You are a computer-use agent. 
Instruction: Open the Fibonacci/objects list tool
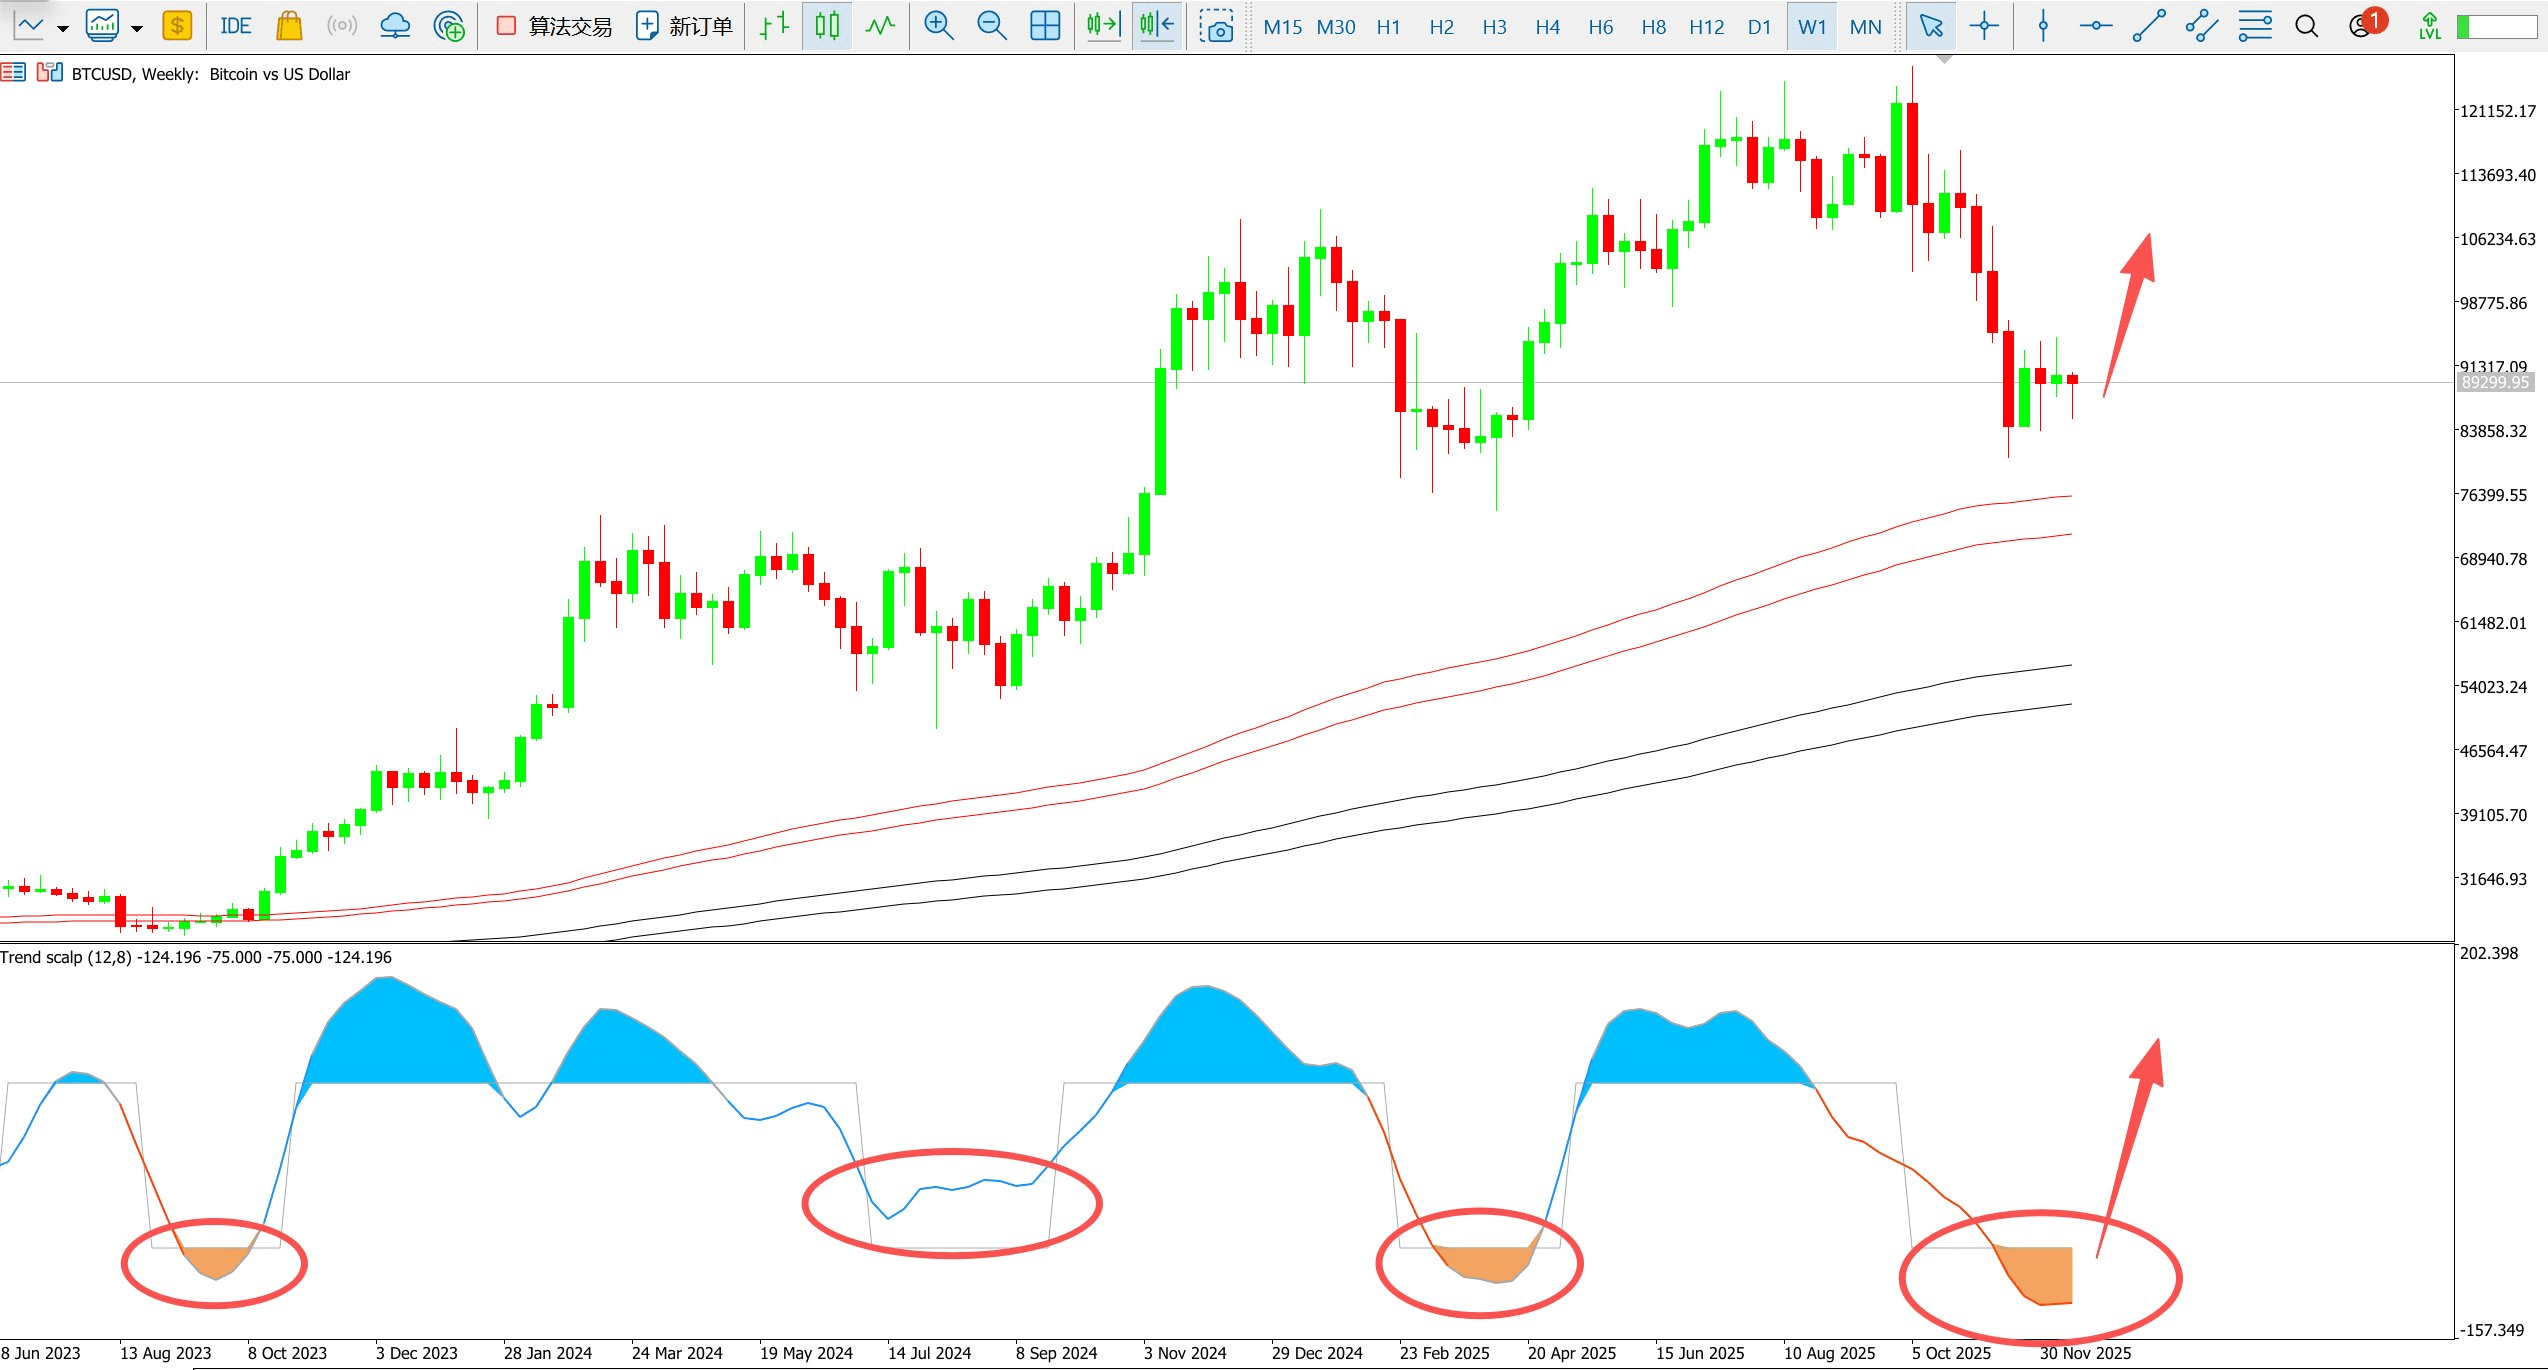point(2254,26)
